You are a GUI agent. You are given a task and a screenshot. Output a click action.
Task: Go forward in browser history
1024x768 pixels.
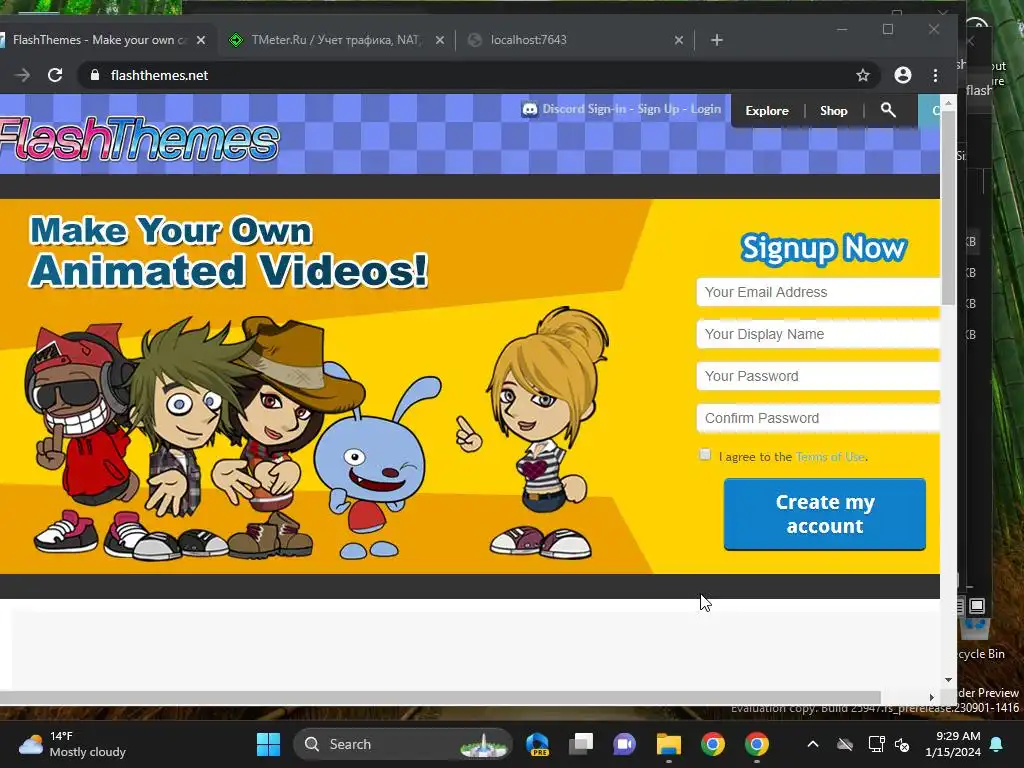coord(22,75)
